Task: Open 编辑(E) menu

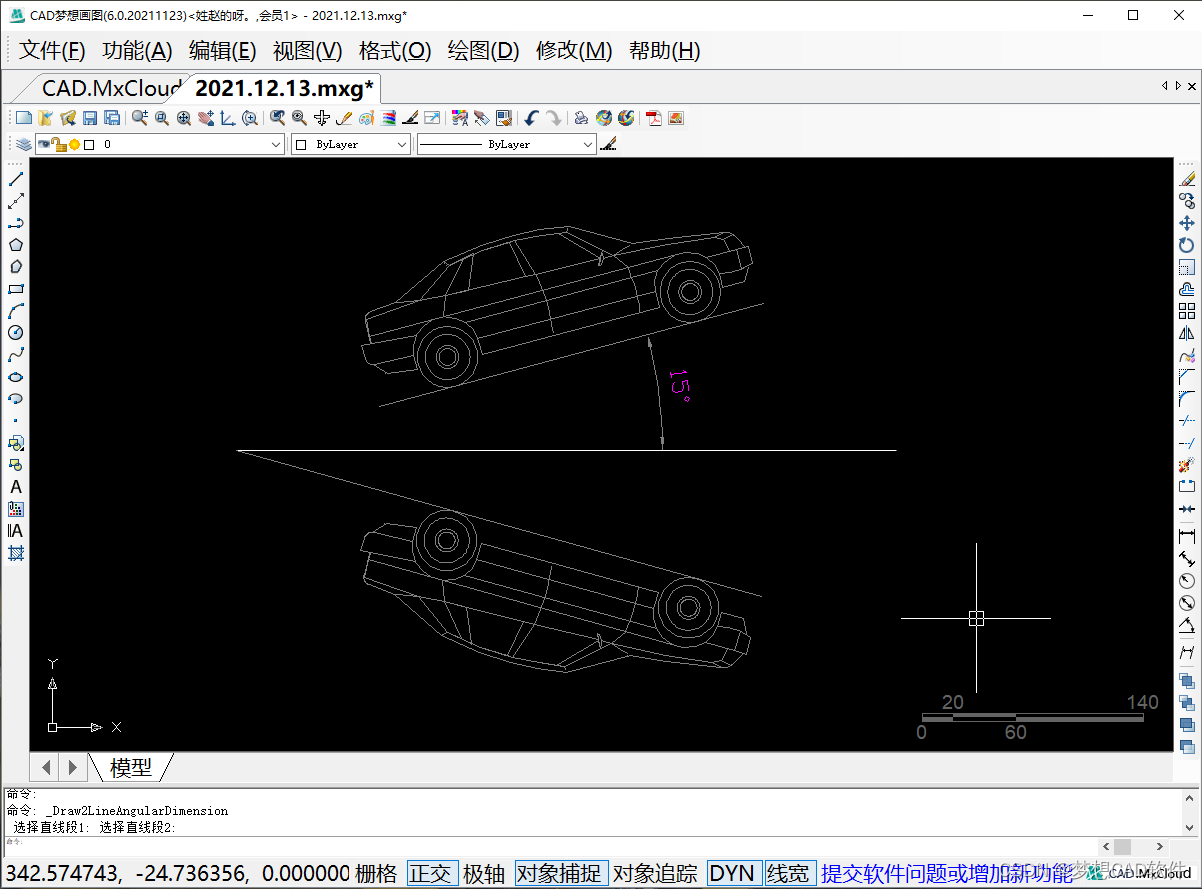Action: pyautogui.click(x=223, y=51)
